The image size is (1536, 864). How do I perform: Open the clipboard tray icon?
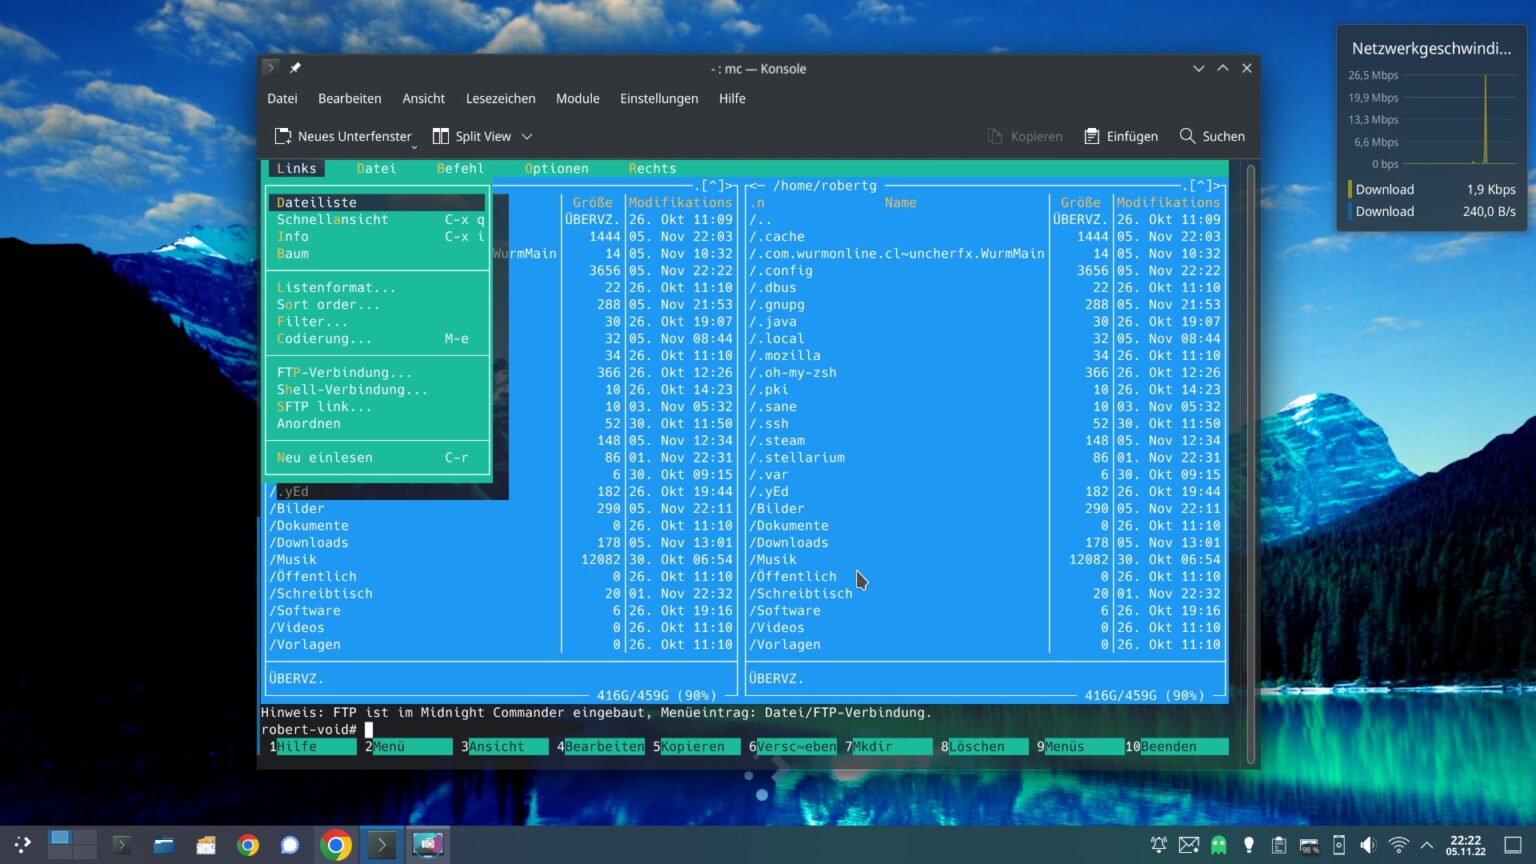point(1279,845)
